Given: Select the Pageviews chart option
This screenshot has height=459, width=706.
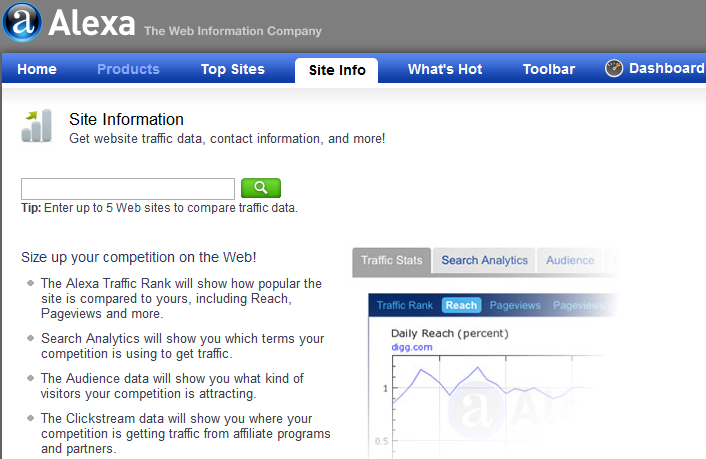Looking at the screenshot, I should tap(515, 305).
